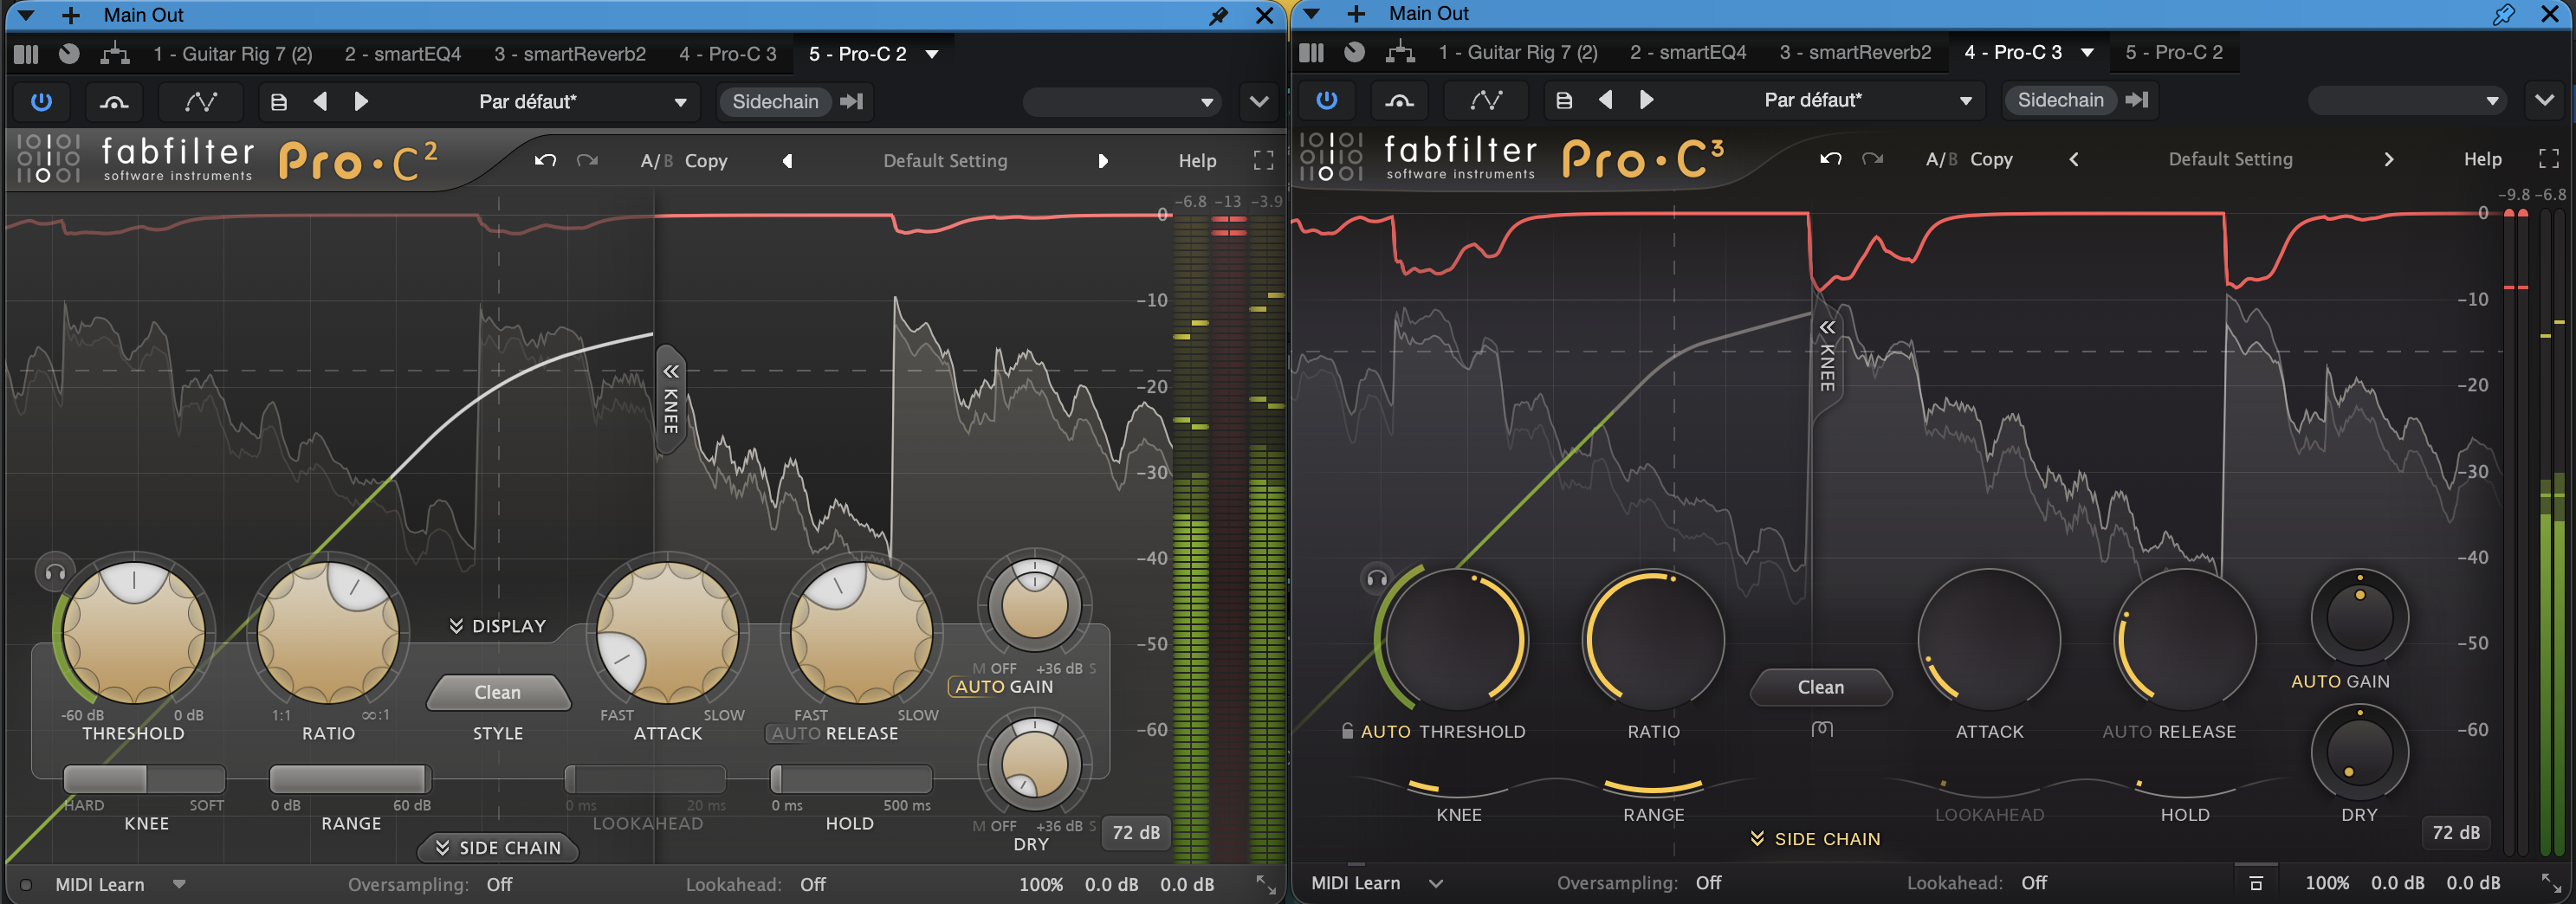Expand the SIDE CHAIN panel in Pro-C 2
2576x904 pixels.
tap(497, 847)
